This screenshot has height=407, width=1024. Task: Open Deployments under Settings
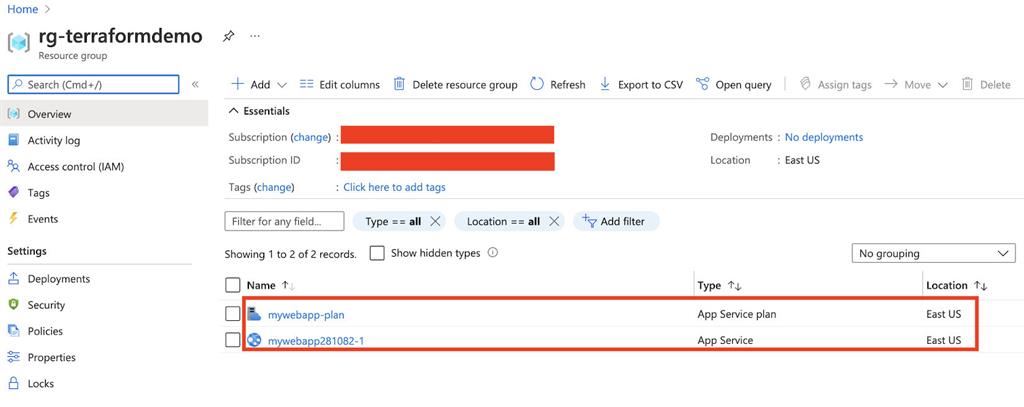click(59, 278)
